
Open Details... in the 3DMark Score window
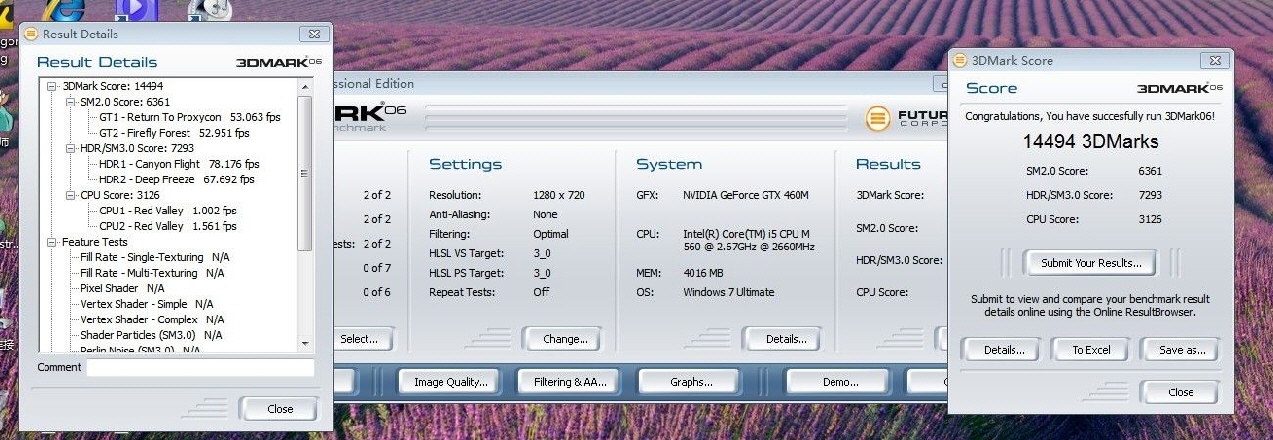point(1003,350)
